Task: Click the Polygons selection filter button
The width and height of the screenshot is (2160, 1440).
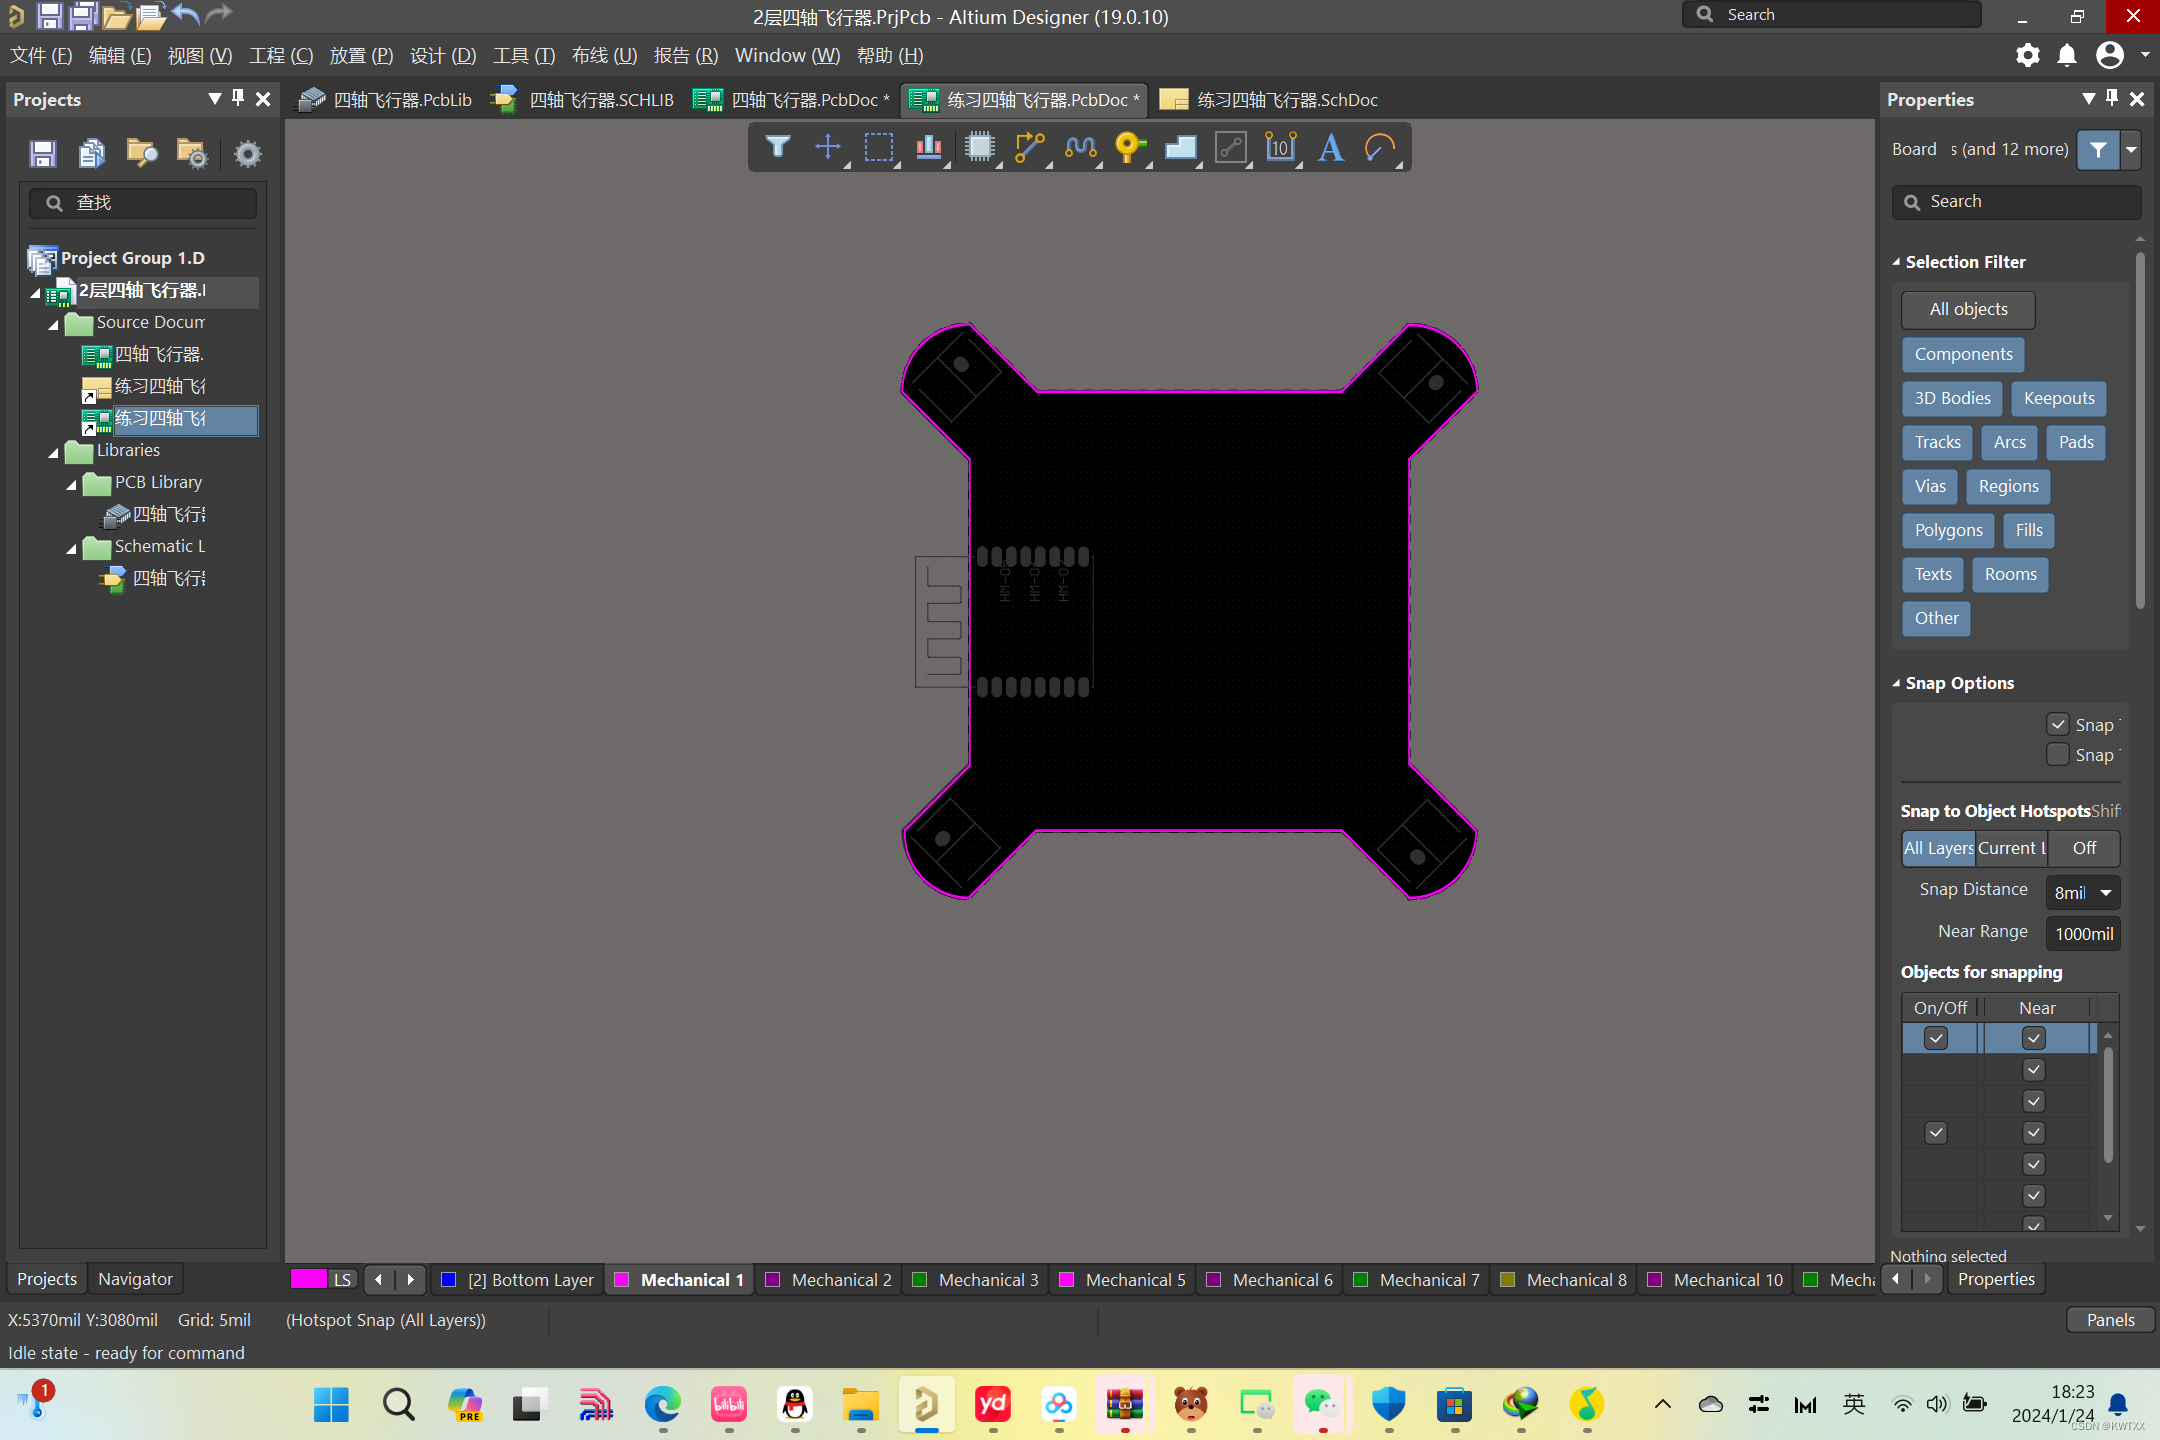Action: point(1947,531)
